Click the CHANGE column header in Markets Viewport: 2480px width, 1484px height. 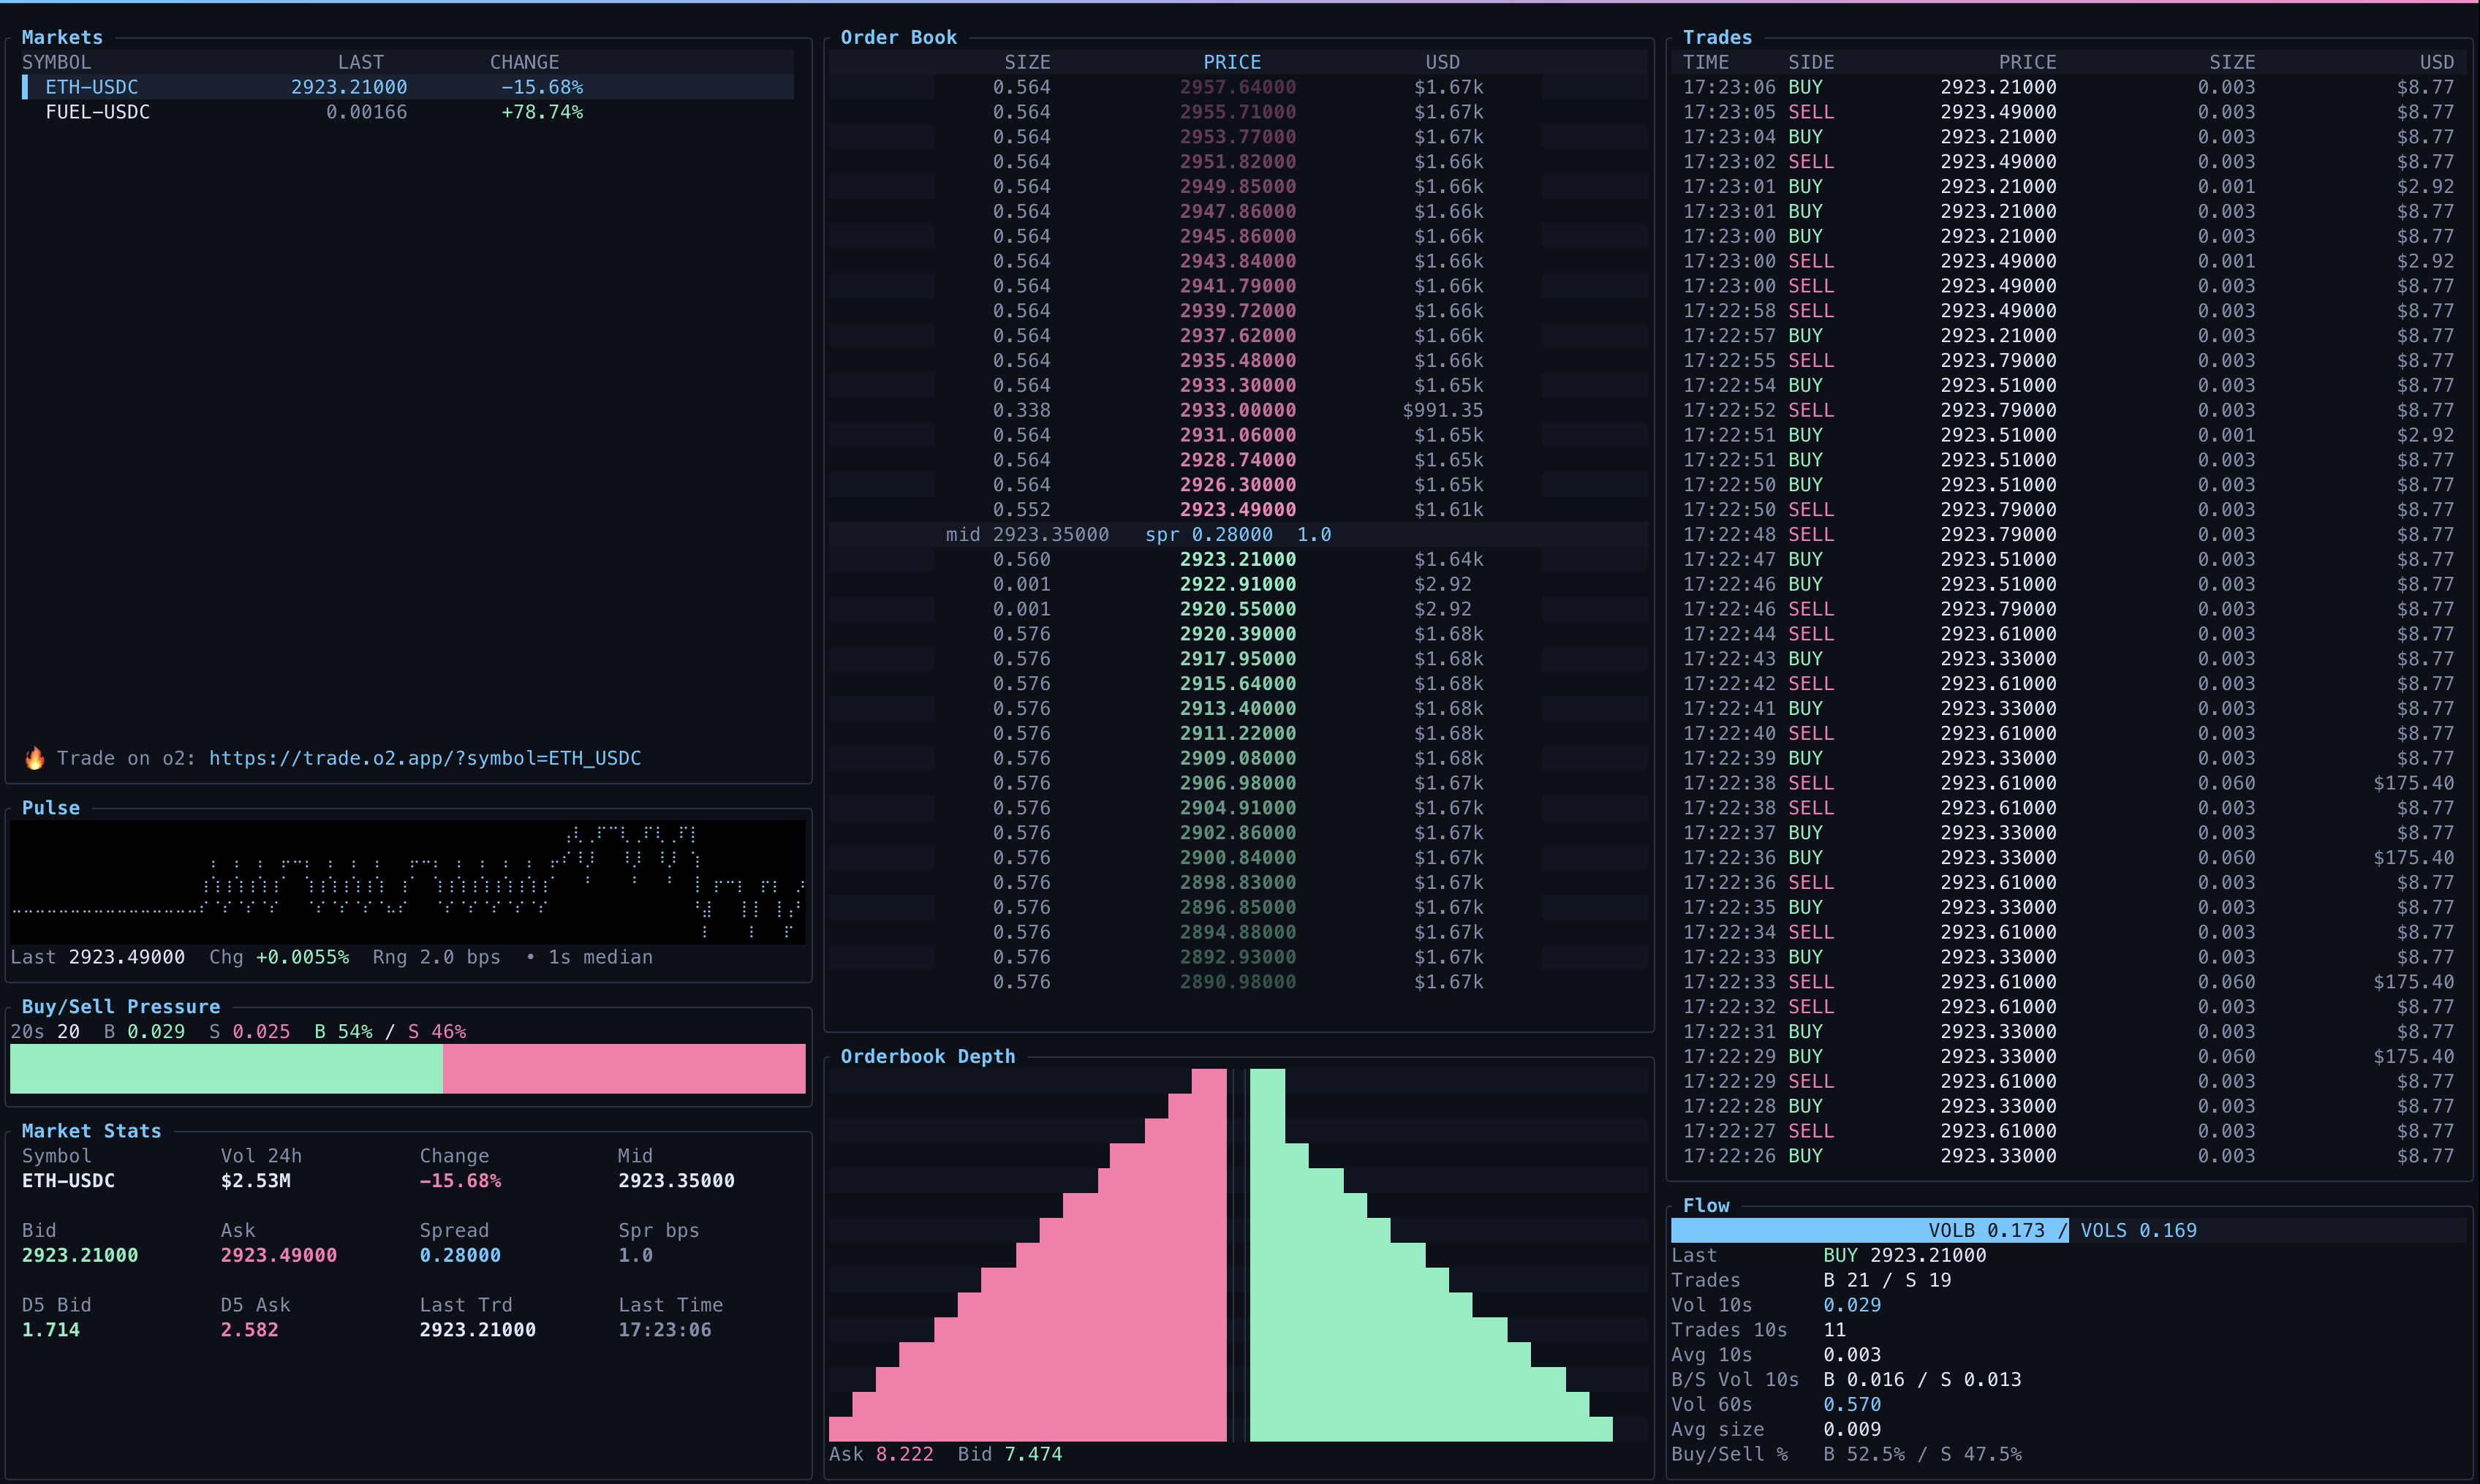click(524, 62)
